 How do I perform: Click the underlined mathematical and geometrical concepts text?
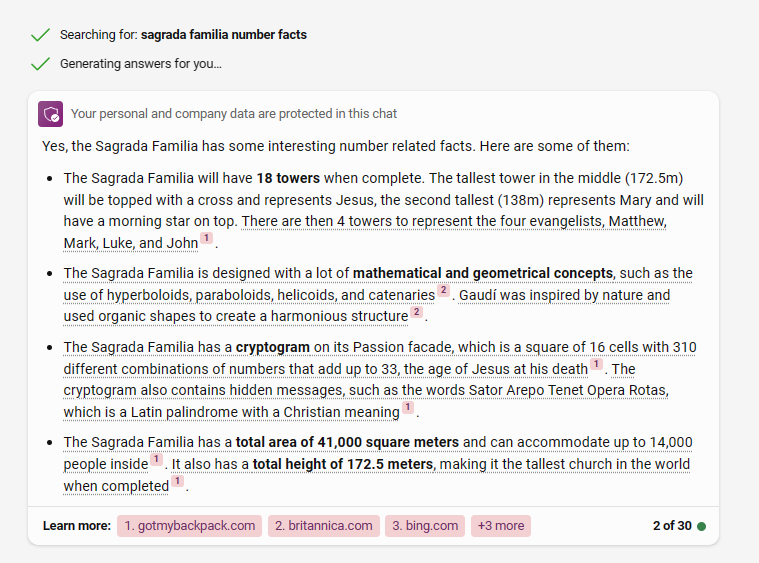pyautogui.click(x=483, y=273)
